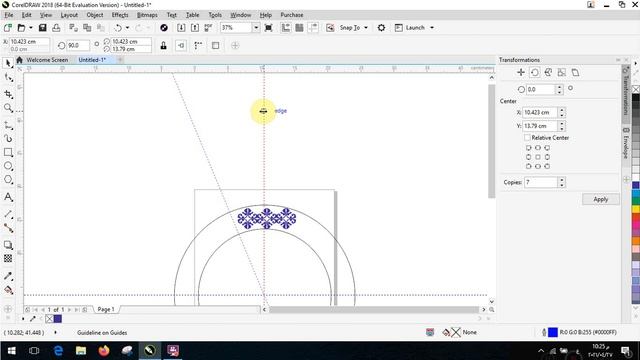Switch to Position tab in Transformations
The image size is (640, 360).
click(521, 73)
